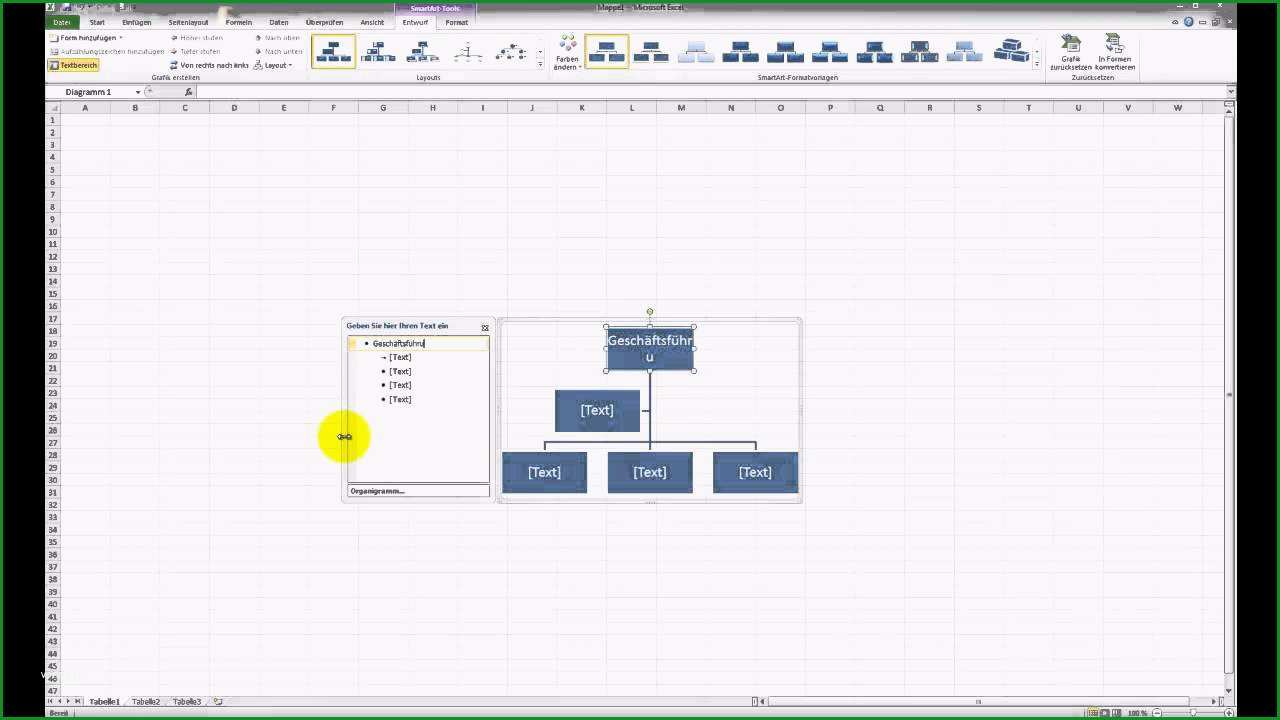Image resolution: width=1280 pixels, height=720 pixels.
Task: Apply the third light-colored SmartArt style
Action: click(696, 51)
